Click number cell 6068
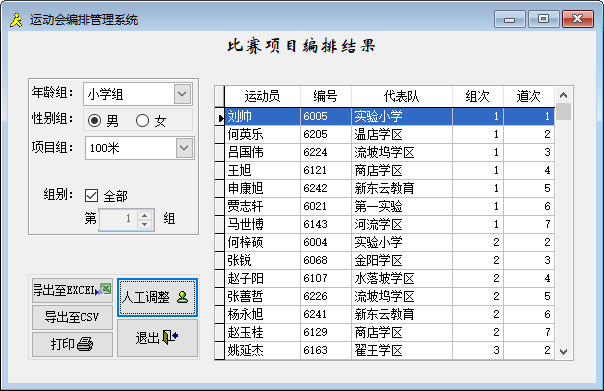 [x=325, y=260]
